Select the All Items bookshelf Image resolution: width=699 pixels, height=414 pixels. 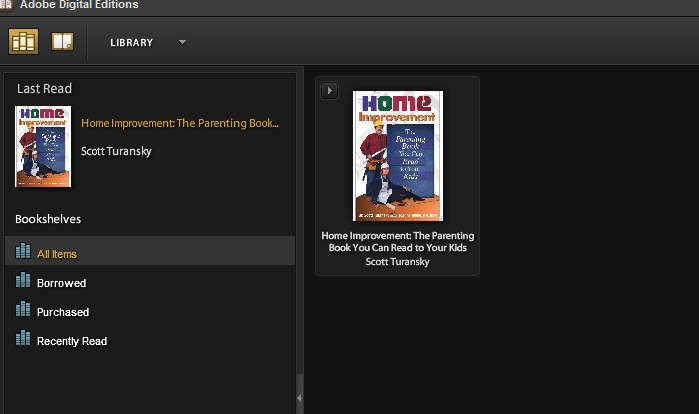(150, 251)
